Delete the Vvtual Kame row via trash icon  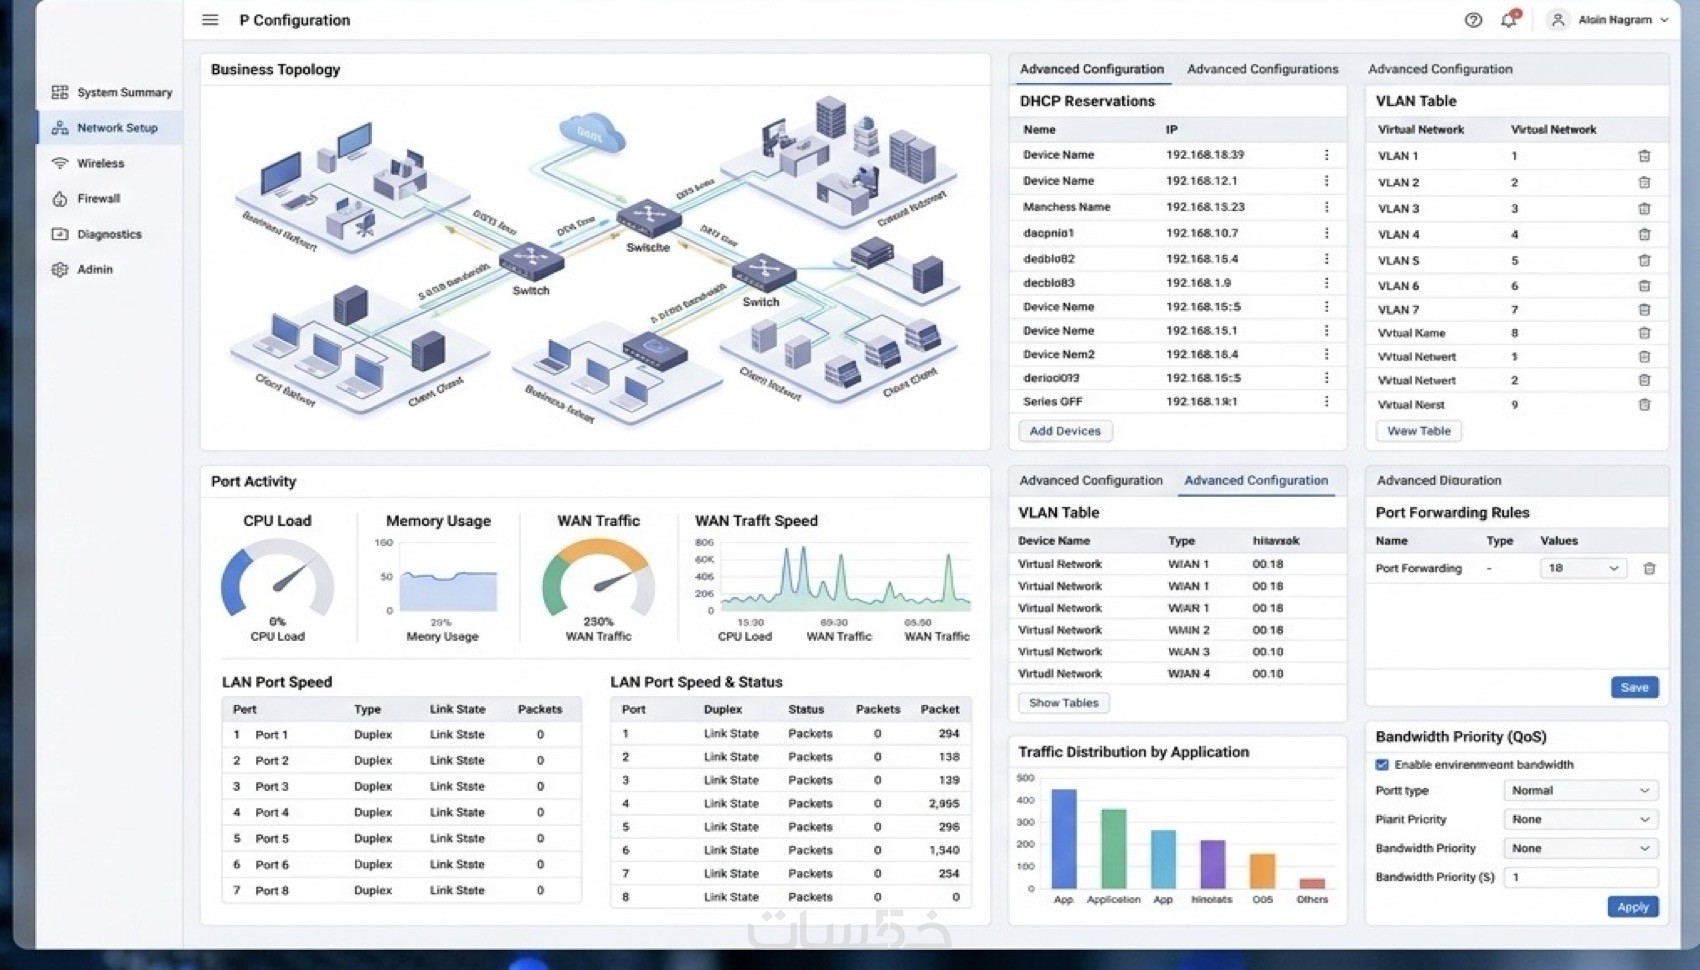1644,333
